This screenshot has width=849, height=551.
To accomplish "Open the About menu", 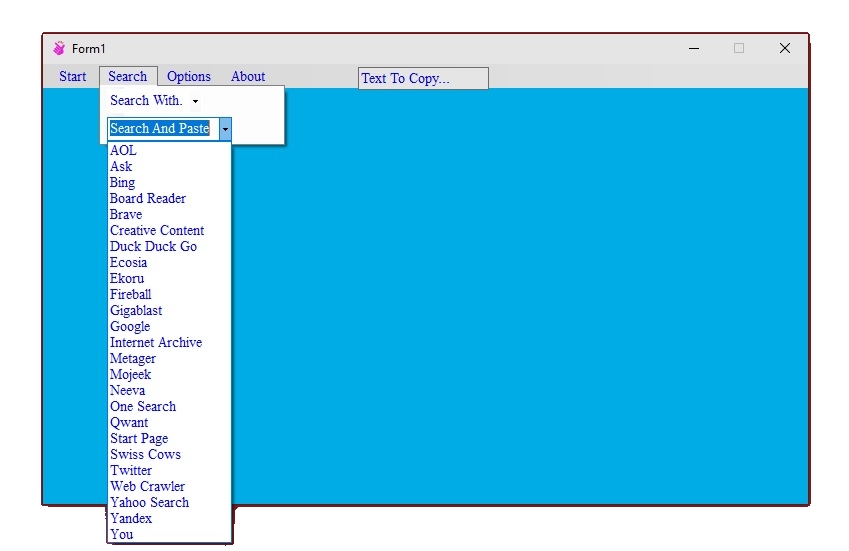I will (x=248, y=76).
